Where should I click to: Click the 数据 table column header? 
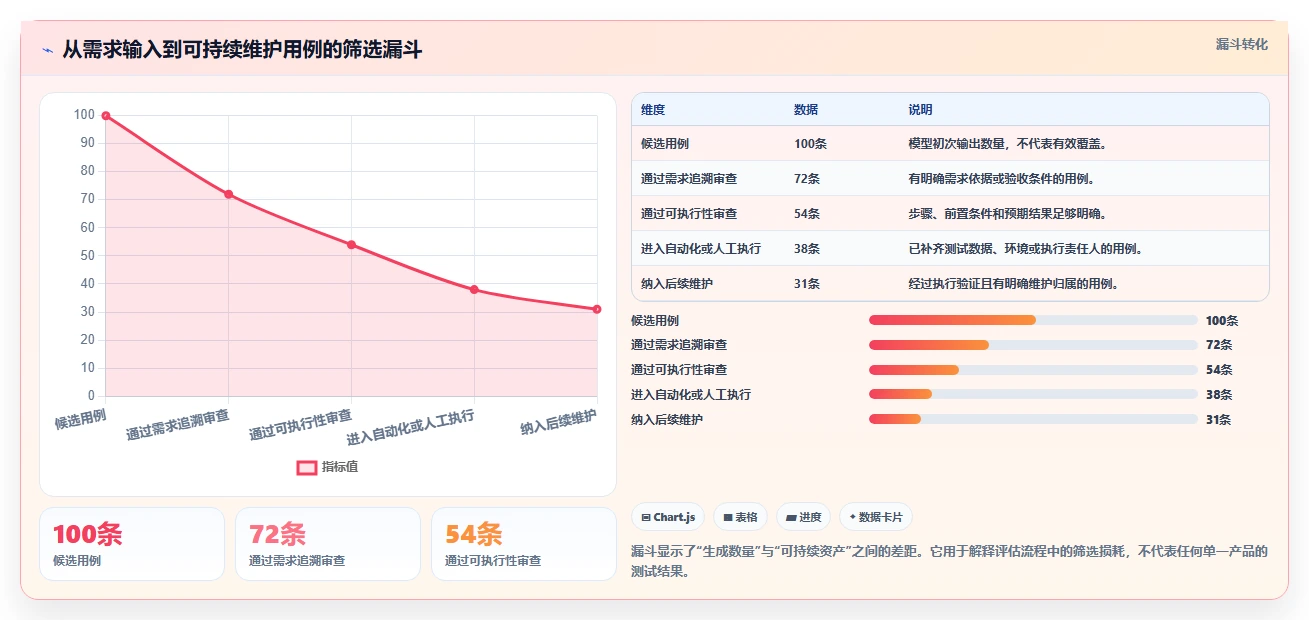pyautogui.click(x=806, y=109)
